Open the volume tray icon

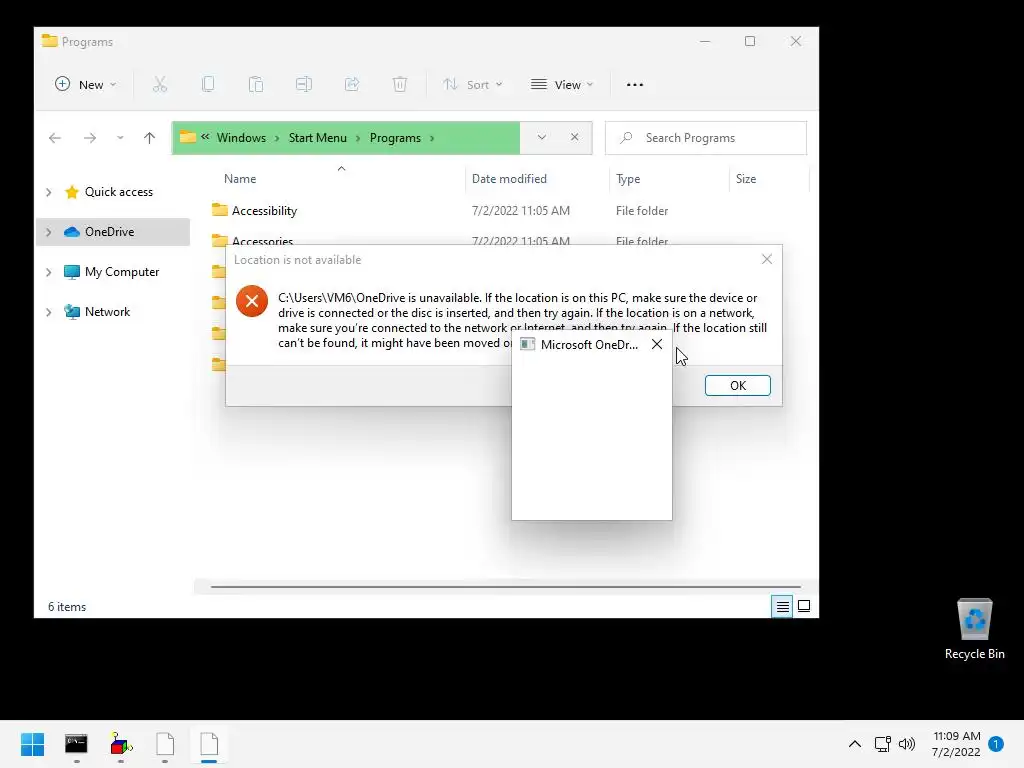906,744
